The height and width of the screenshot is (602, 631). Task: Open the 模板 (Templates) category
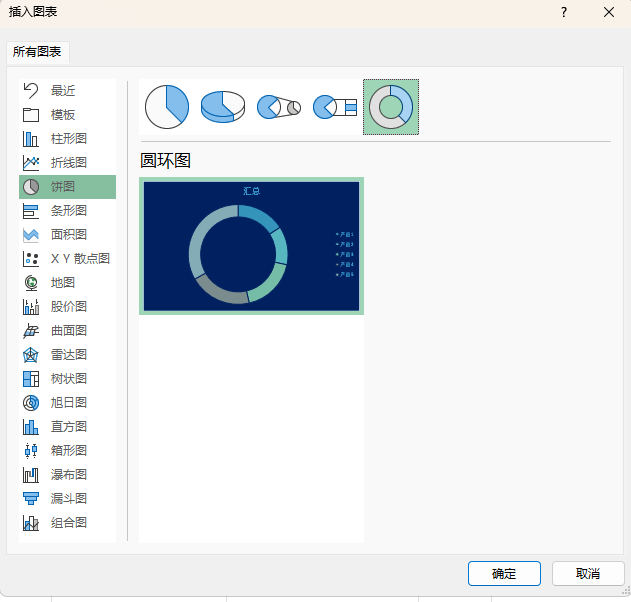[67, 115]
